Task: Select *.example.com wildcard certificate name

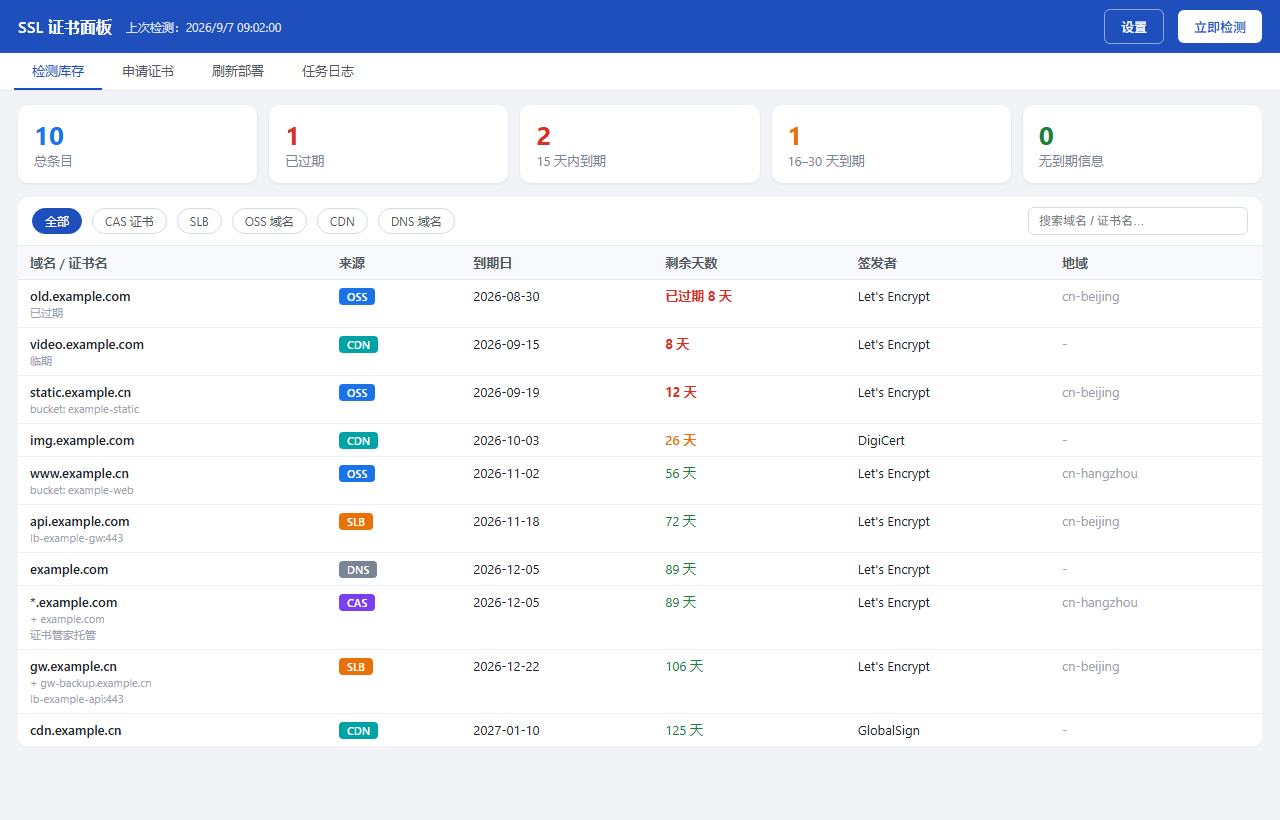Action: (74, 602)
